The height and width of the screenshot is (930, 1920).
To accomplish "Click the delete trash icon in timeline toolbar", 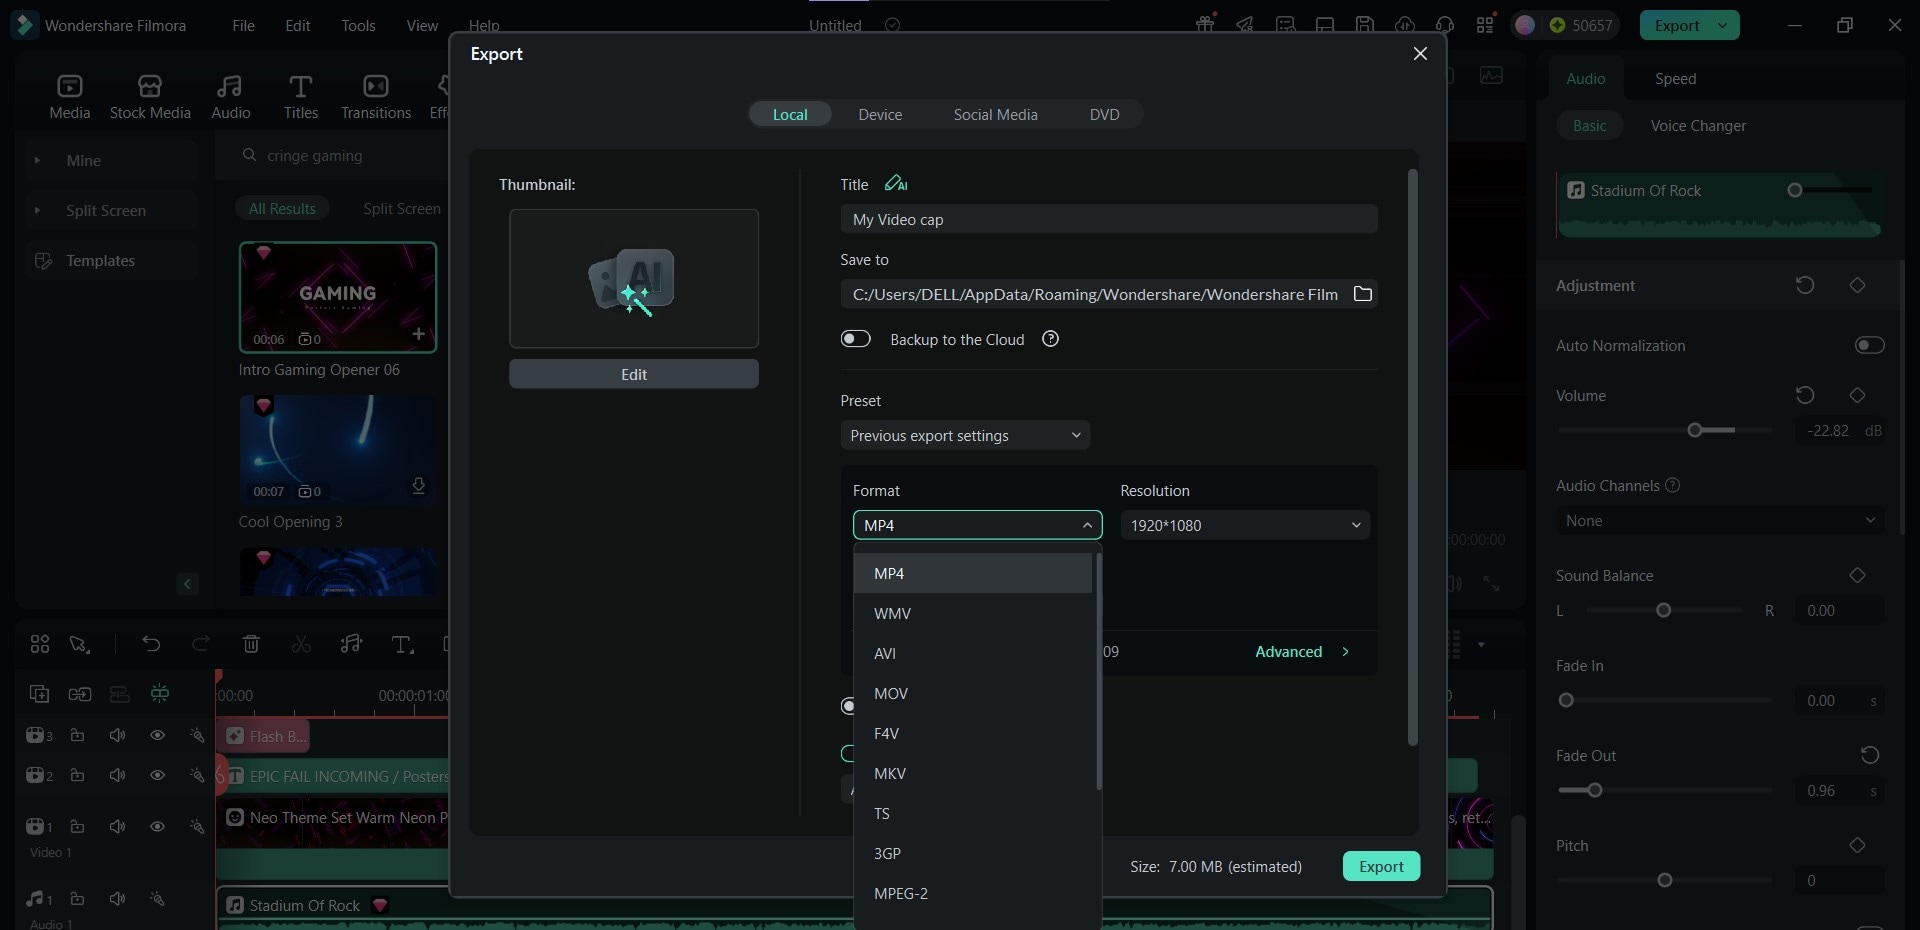I will [251, 644].
